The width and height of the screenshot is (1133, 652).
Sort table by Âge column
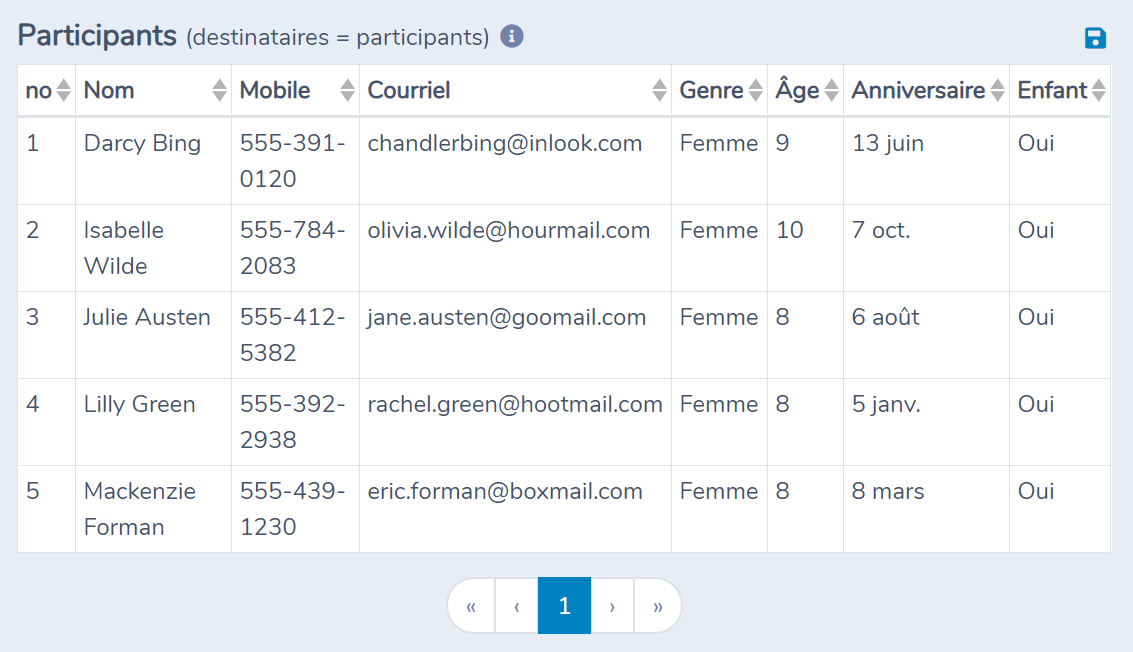tap(806, 90)
